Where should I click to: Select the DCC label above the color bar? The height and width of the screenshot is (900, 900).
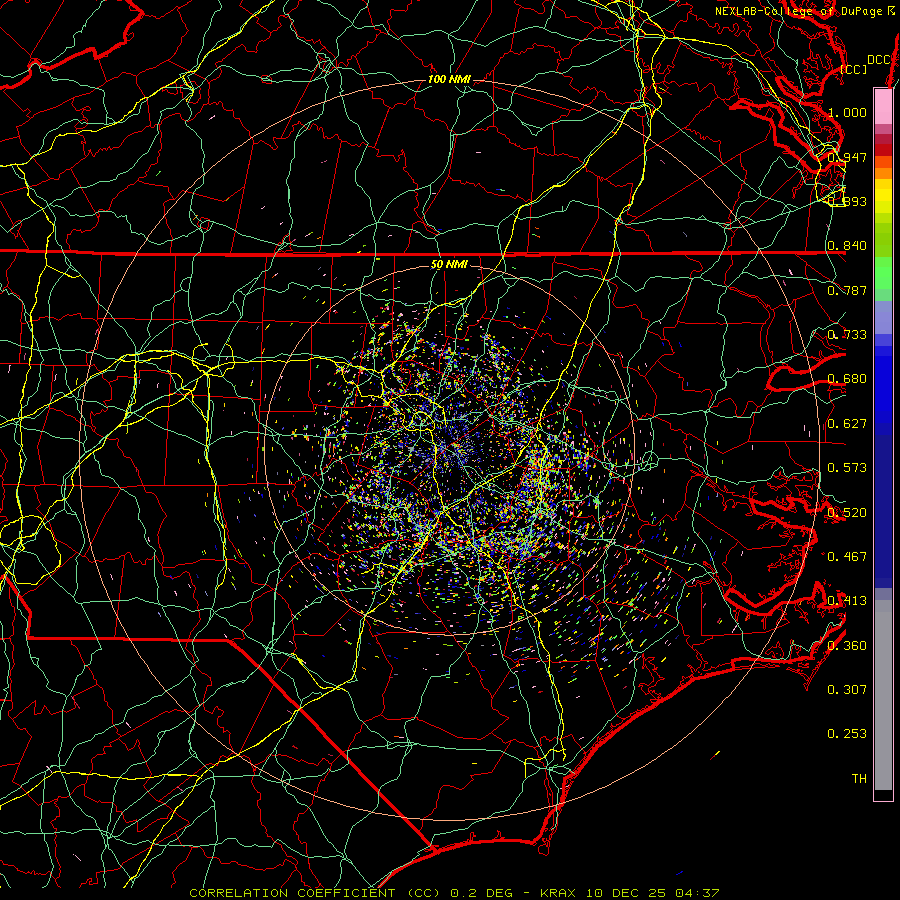click(878, 60)
